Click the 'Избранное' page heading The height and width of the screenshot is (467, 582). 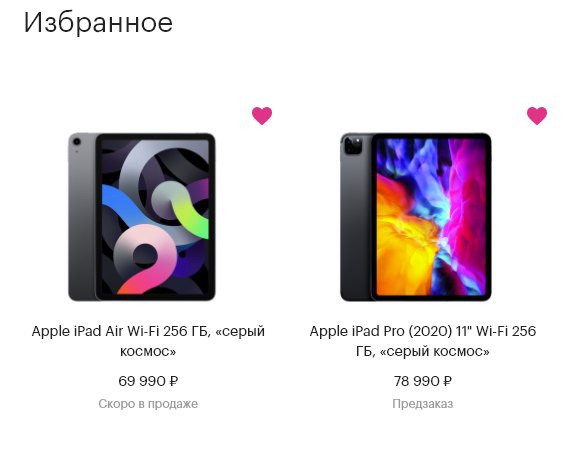[98, 23]
